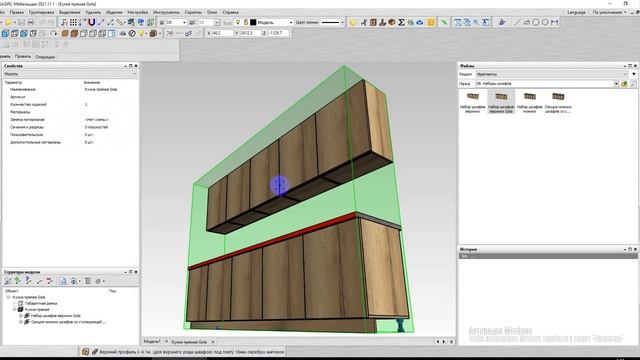Click the blue-yellow question mark icon in structure panel

[27, 281]
